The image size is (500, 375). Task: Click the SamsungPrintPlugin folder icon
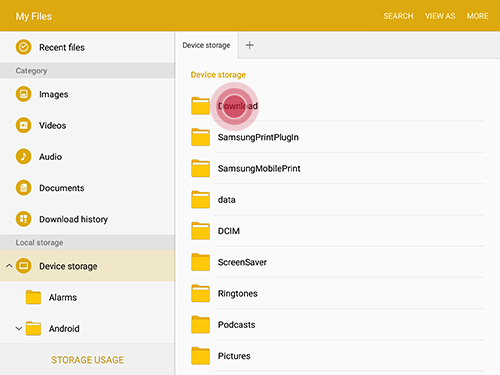200,137
